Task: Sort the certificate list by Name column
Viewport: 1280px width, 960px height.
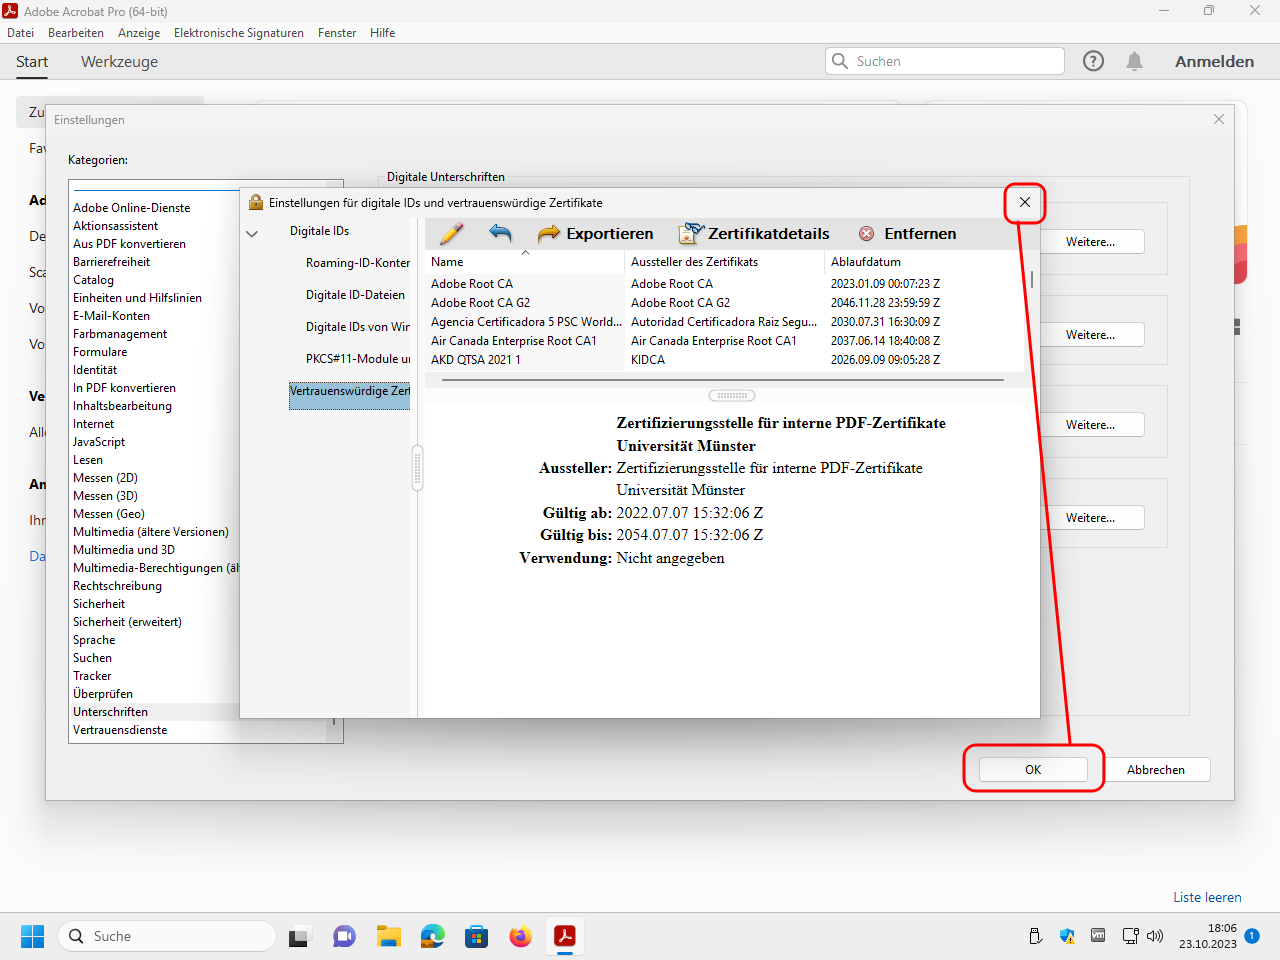Action: pyautogui.click(x=447, y=262)
